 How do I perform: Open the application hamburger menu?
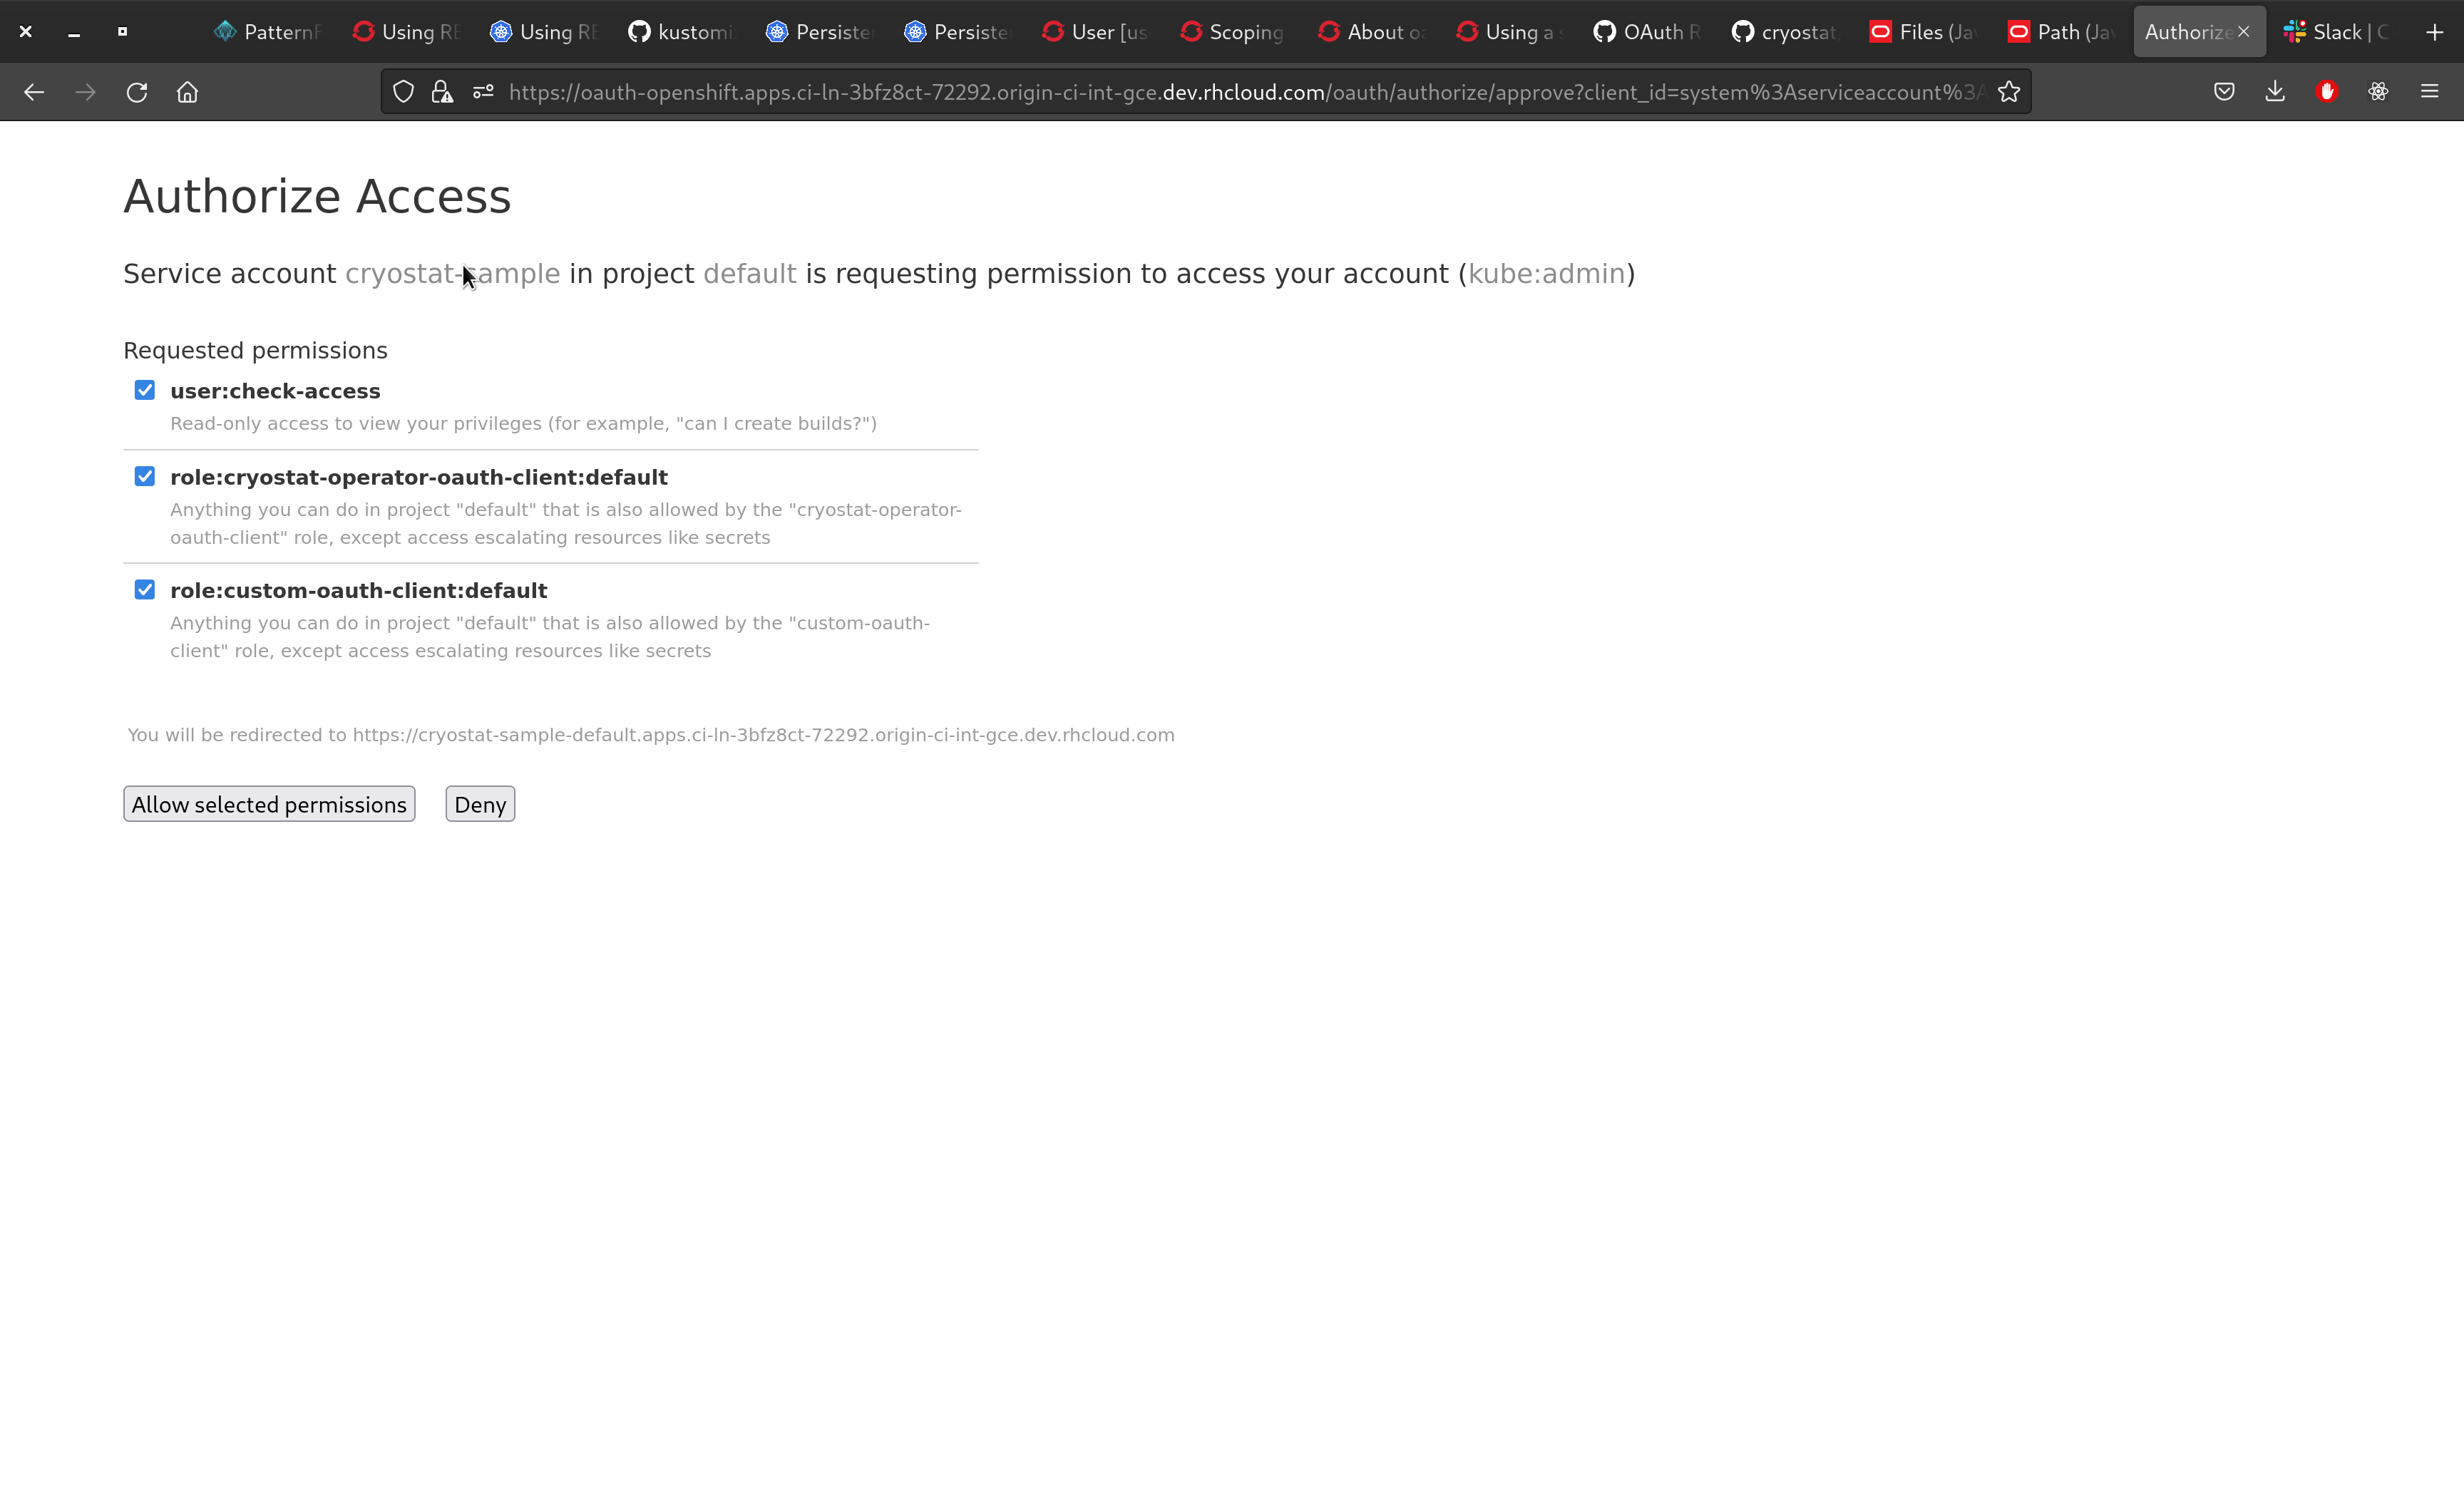coord(2430,91)
